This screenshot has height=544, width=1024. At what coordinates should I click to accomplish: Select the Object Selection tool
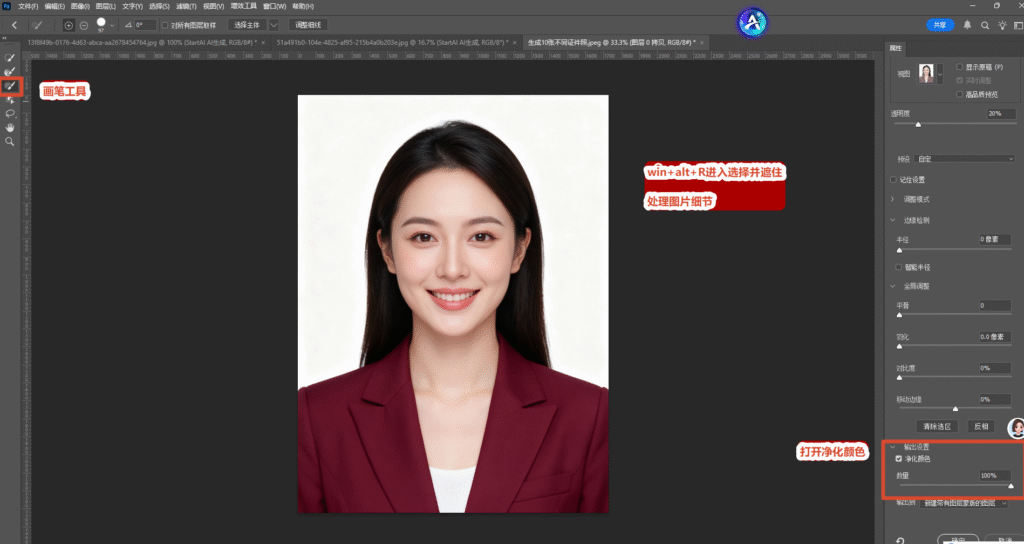click(10, 100)
